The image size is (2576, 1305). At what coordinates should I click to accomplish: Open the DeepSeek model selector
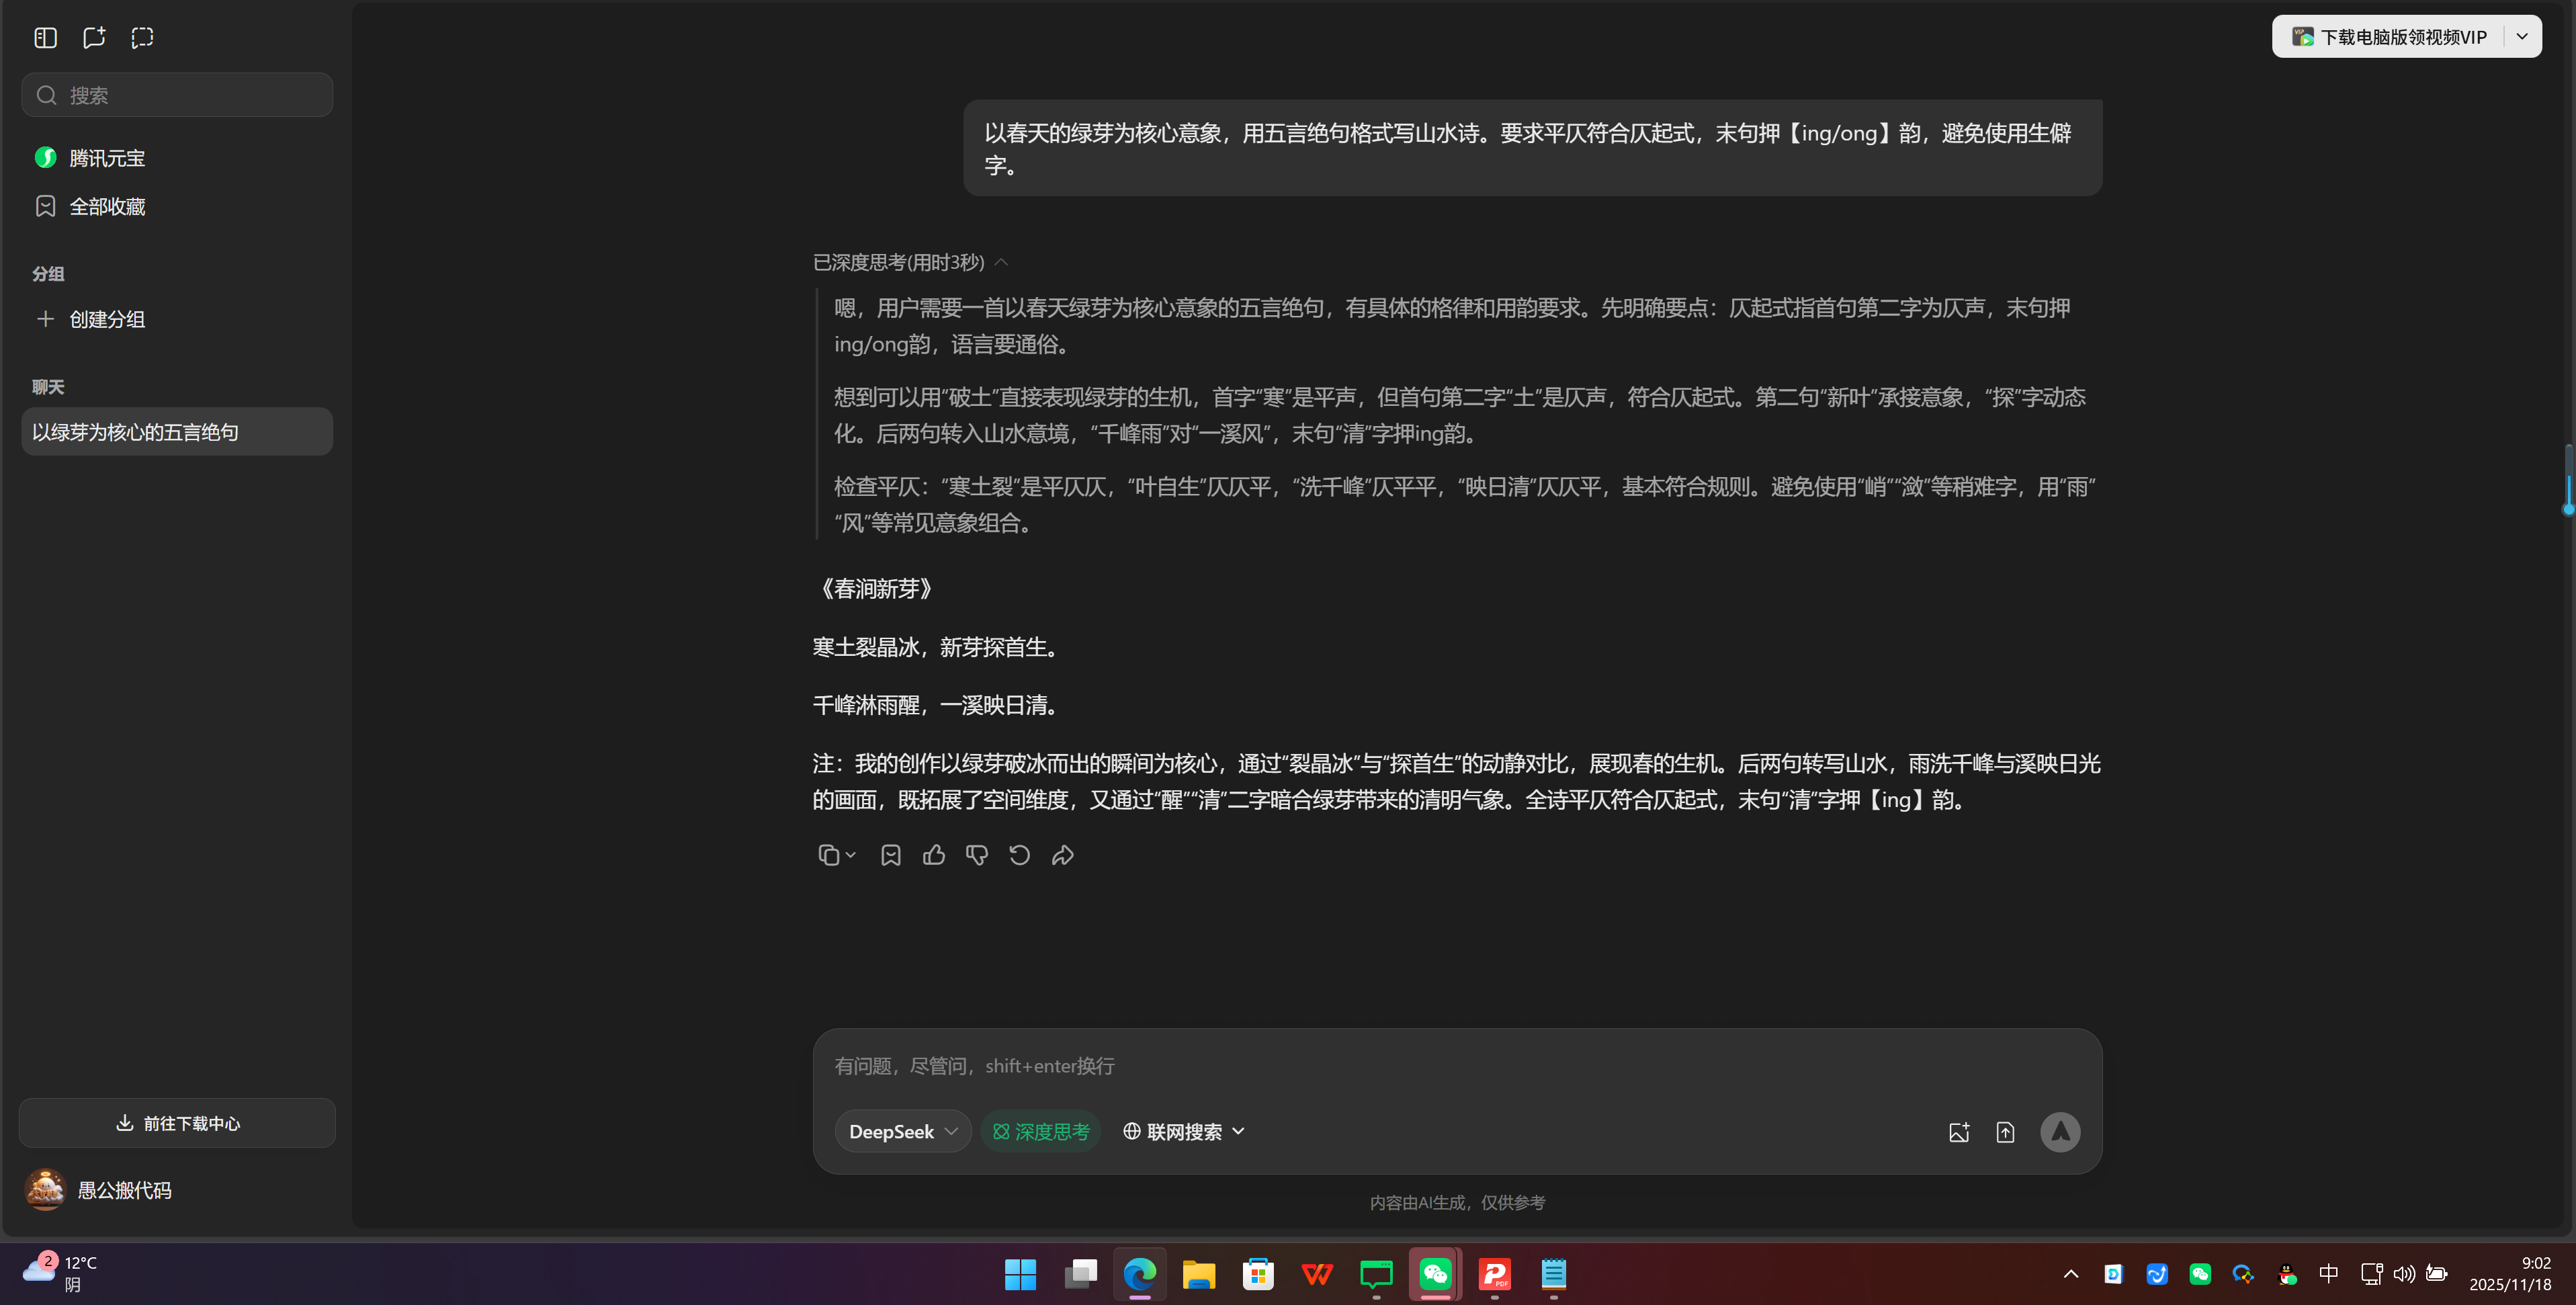[901, 1131]
